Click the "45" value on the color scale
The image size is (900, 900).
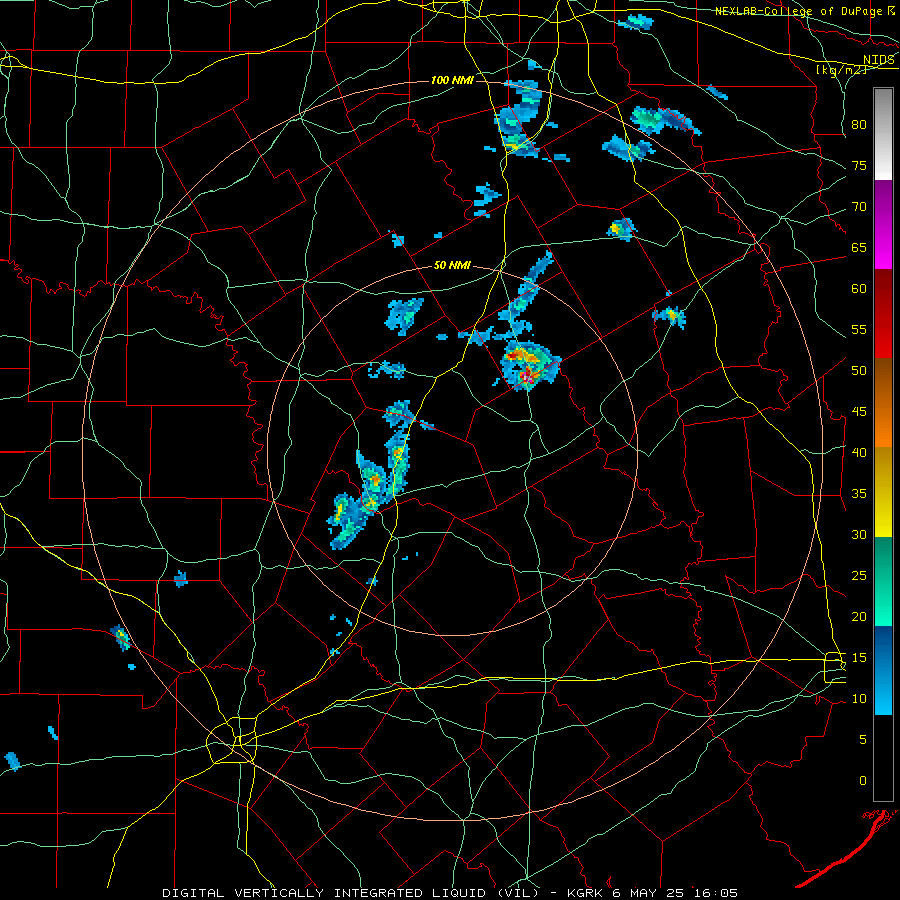[859, 412]
